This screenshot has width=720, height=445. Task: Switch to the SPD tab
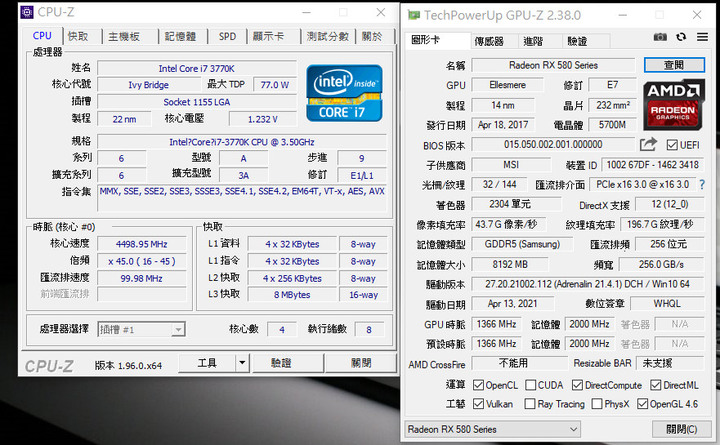click(227, 36)
